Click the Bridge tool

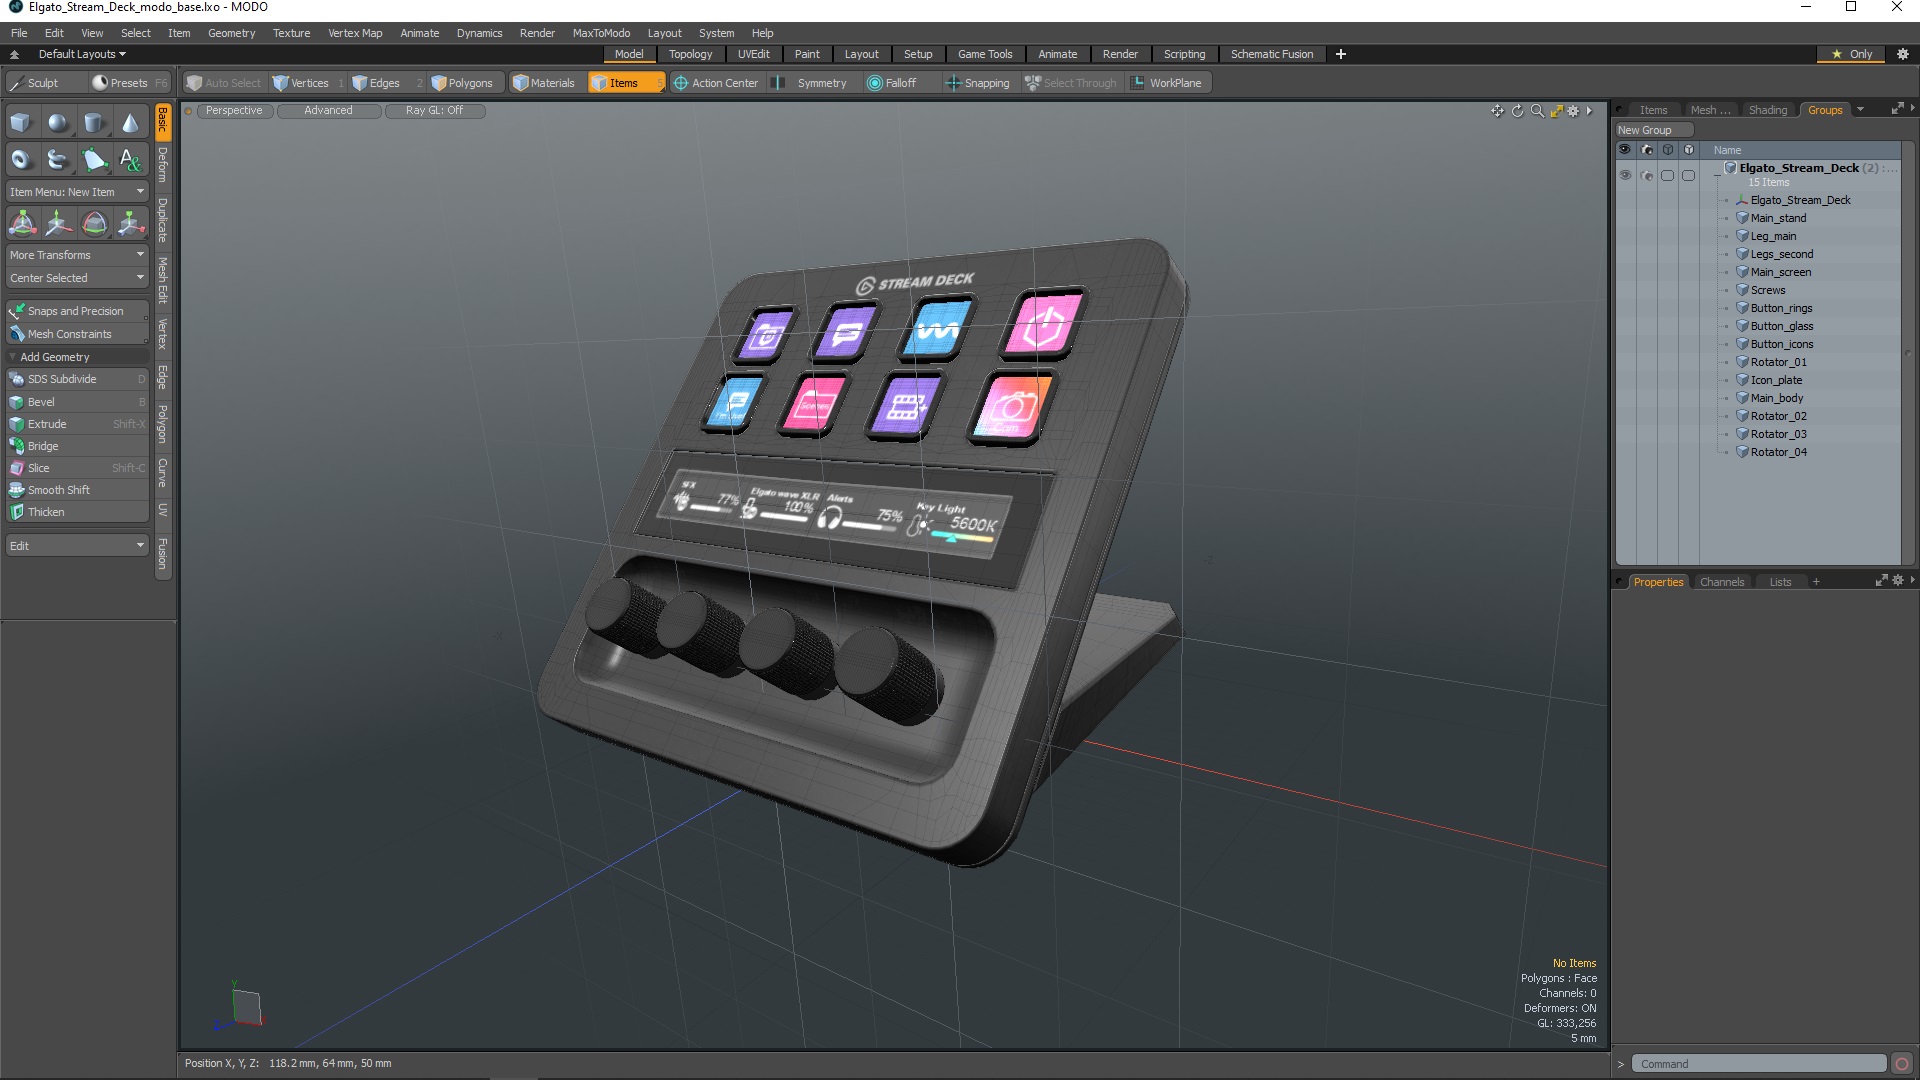tap(77, 446)
